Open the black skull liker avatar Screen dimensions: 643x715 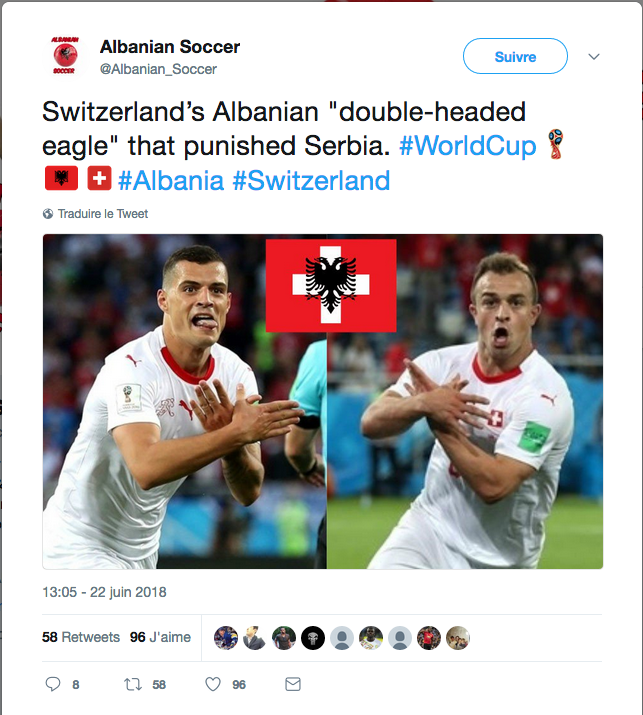pos(313,638)
